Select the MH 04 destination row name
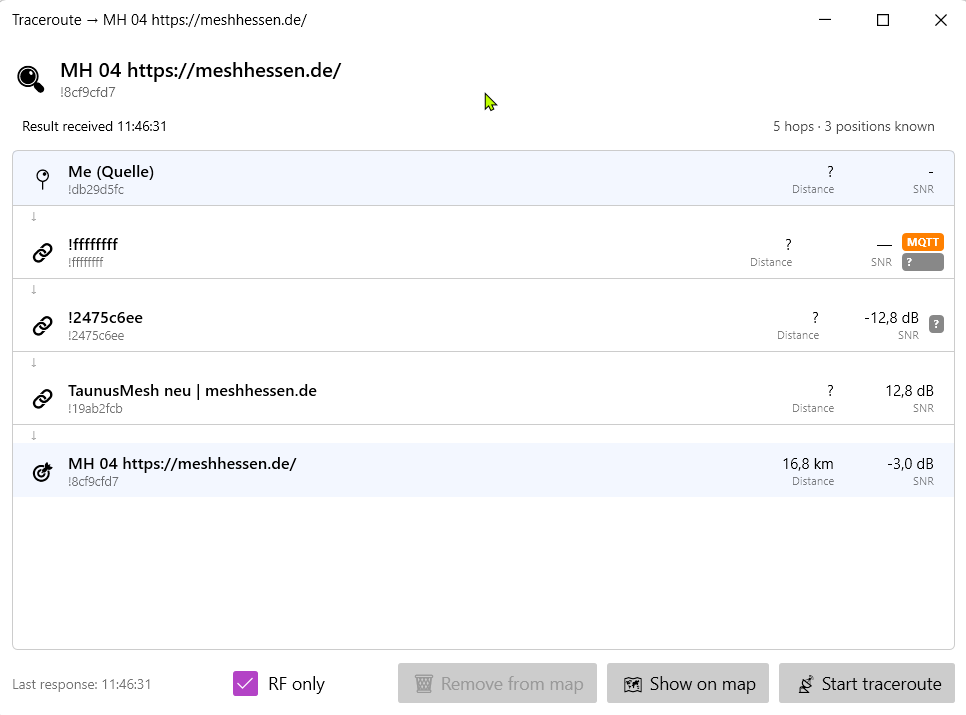 pyautogui.click(x=182, y=464)
